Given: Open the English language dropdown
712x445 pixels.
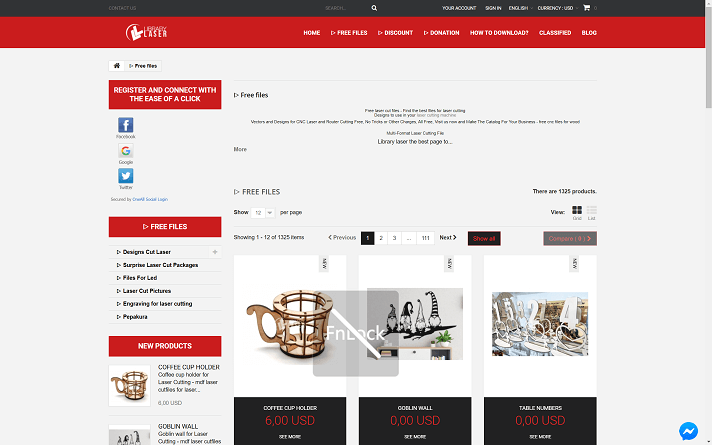Looking at the screenshot, I should tap(520, 8).
